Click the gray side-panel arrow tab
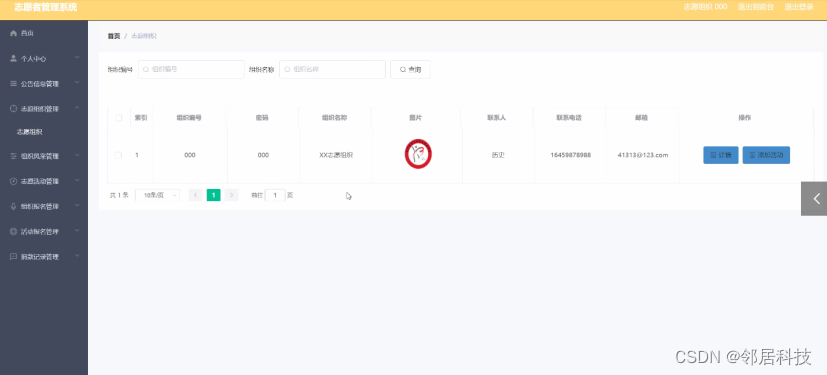The width and height of the screenshot is (827, 375). pos(814,198)
